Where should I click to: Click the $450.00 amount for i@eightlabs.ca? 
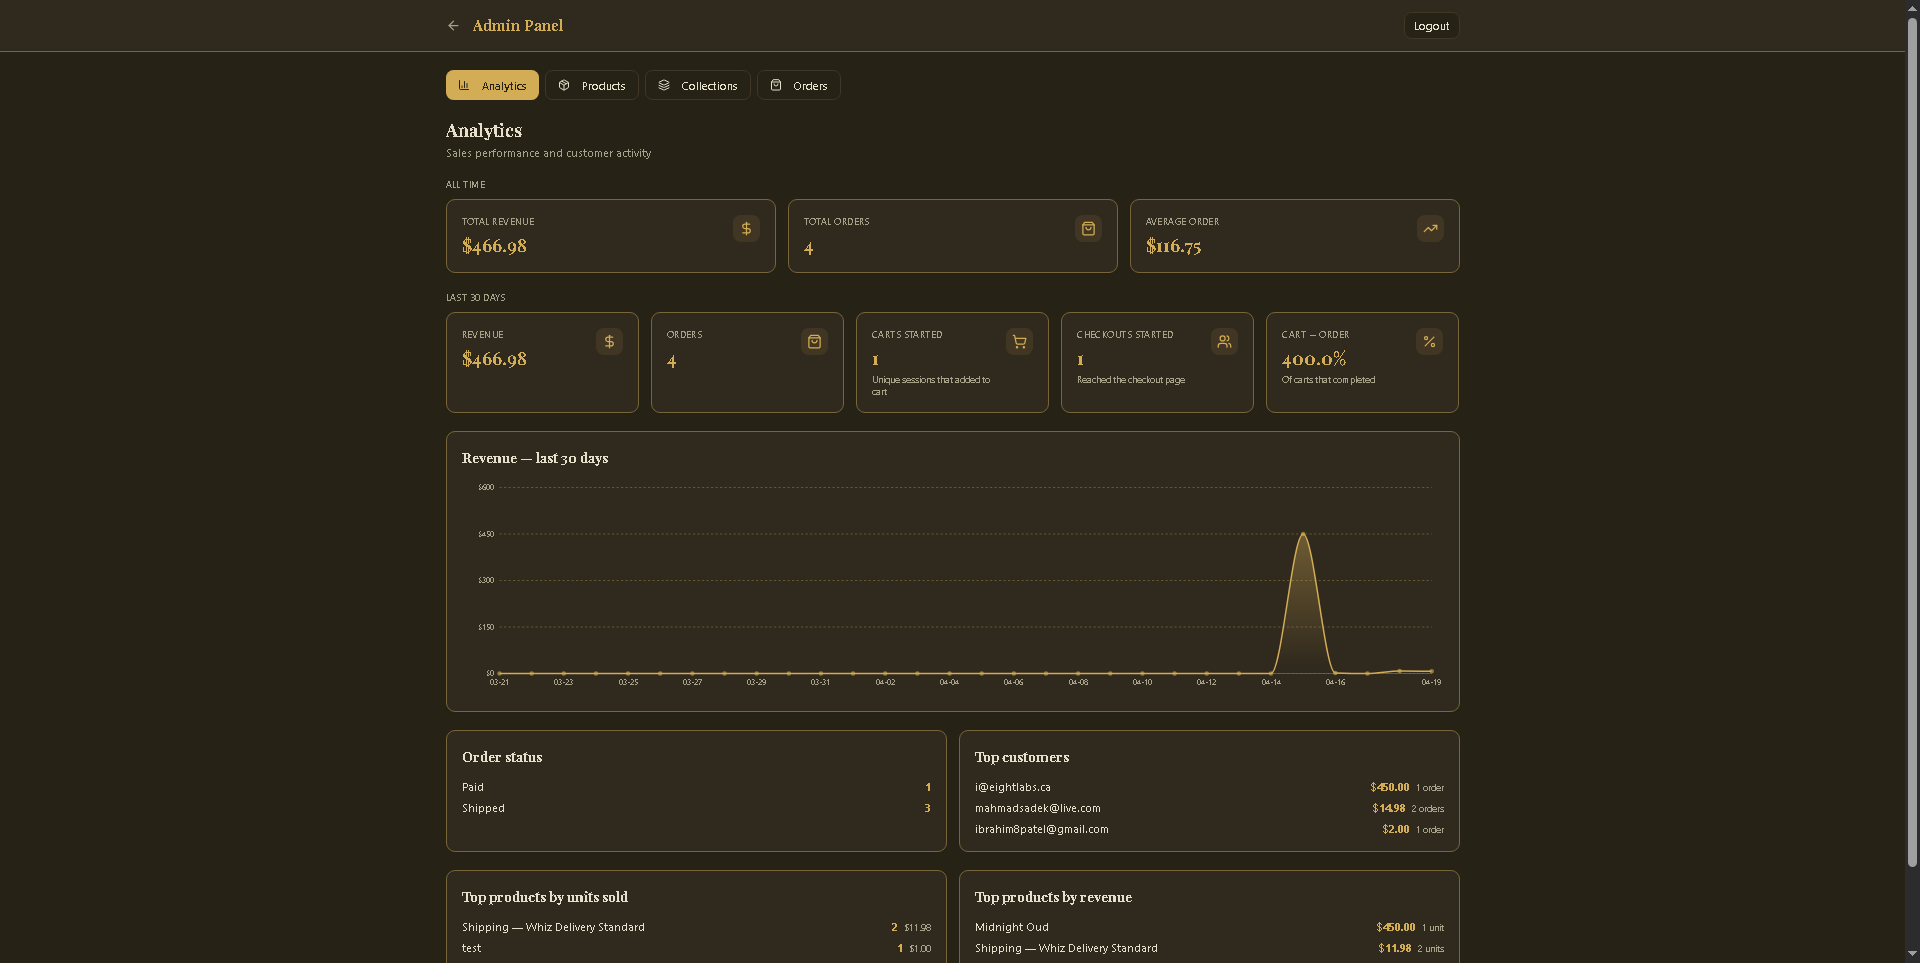(x=1389, y=787)
